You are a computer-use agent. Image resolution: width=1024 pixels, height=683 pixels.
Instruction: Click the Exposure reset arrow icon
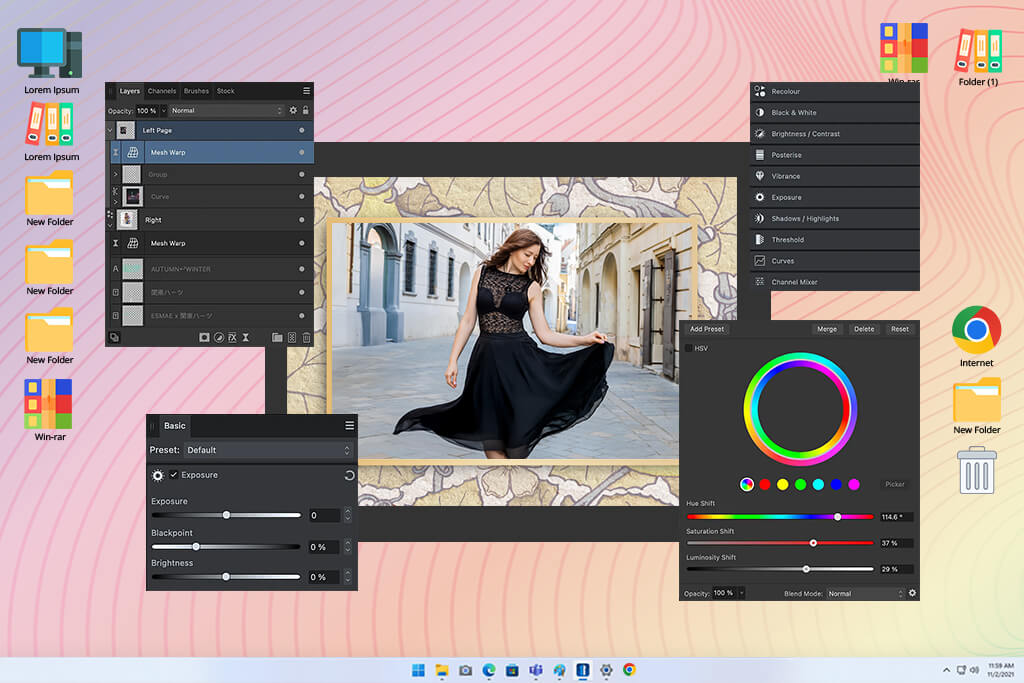pos(349,475)
